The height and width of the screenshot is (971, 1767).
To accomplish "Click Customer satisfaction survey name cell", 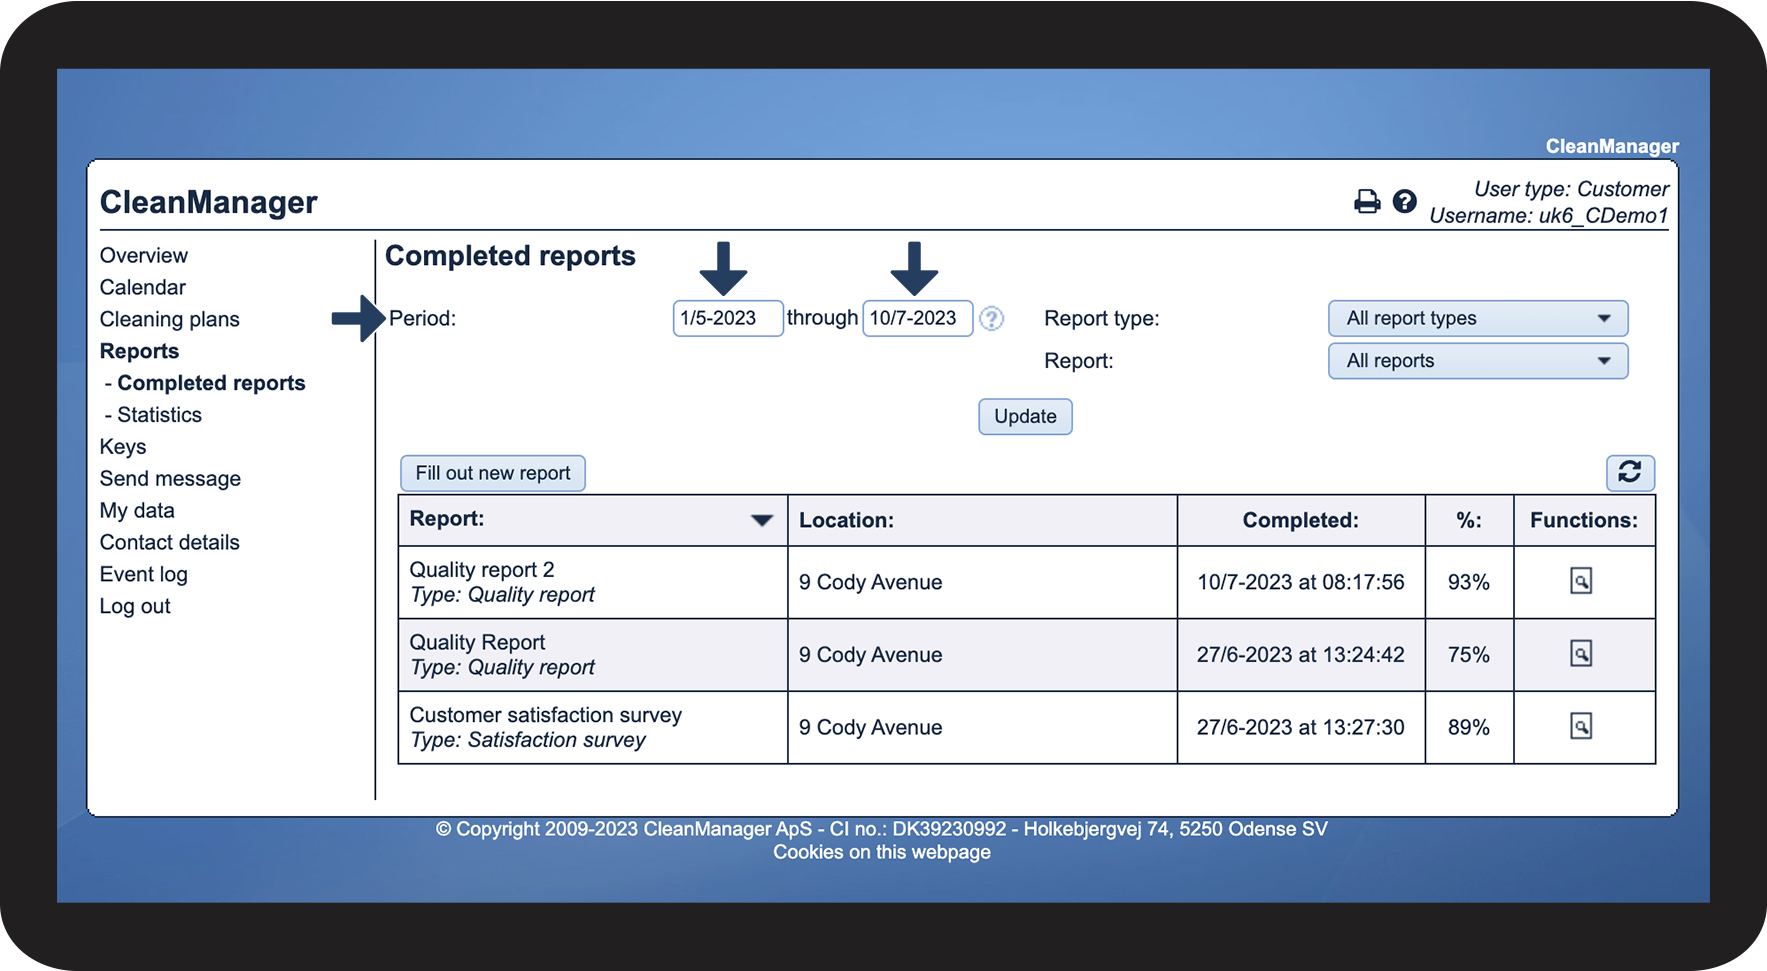I will pos(592,727).
